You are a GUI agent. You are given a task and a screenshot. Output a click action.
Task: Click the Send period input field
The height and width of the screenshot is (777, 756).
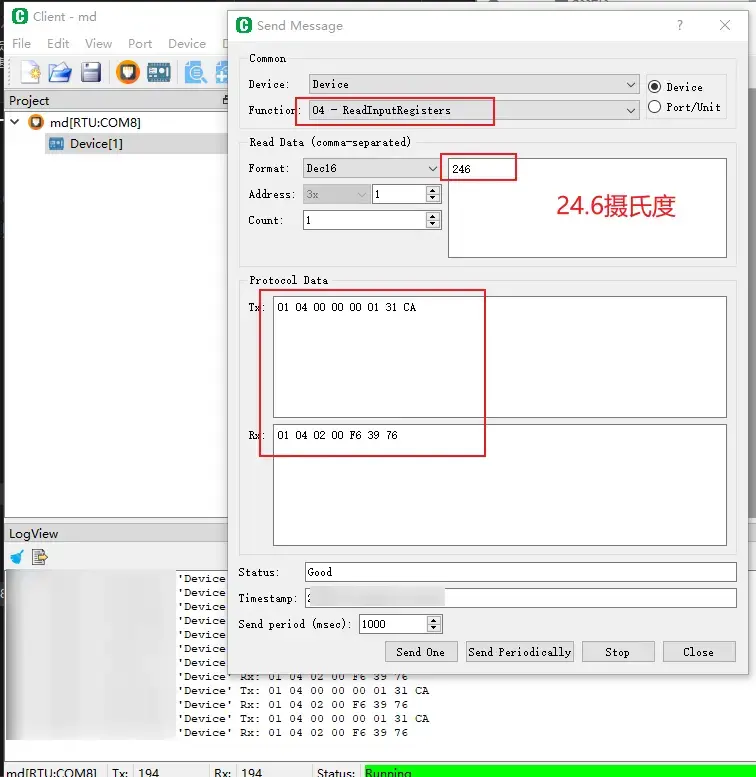[392, 624]
